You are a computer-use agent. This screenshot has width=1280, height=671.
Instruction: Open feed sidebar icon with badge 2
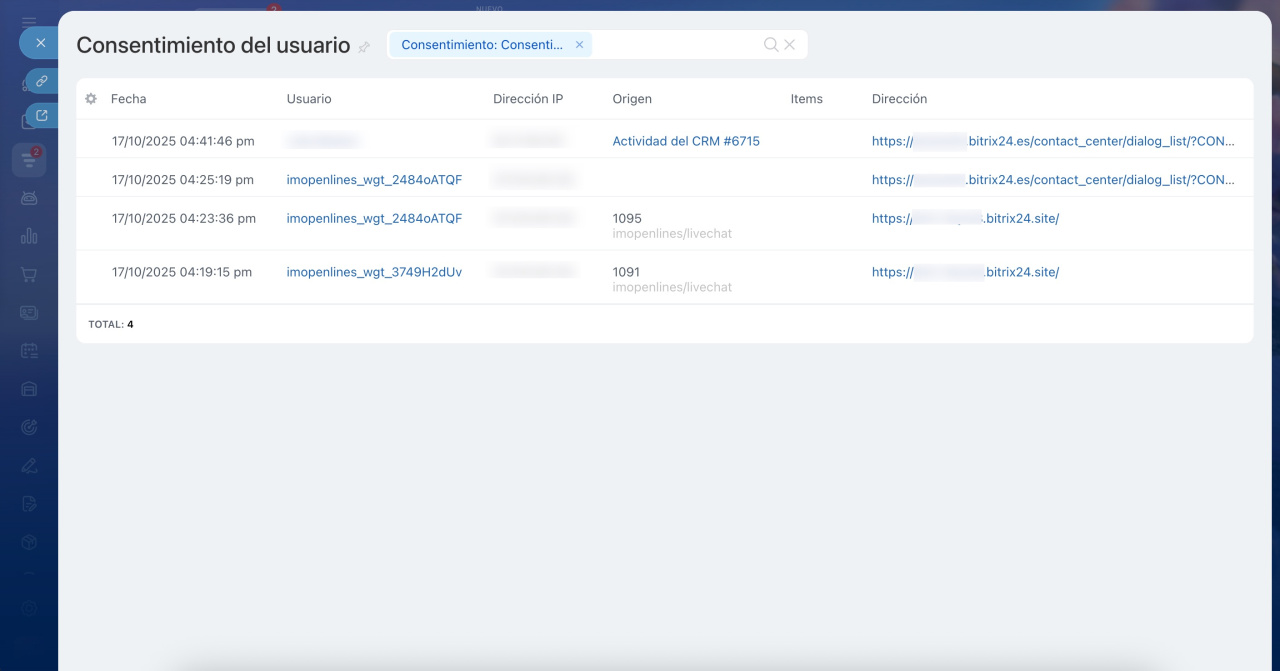tap(29, 159)
